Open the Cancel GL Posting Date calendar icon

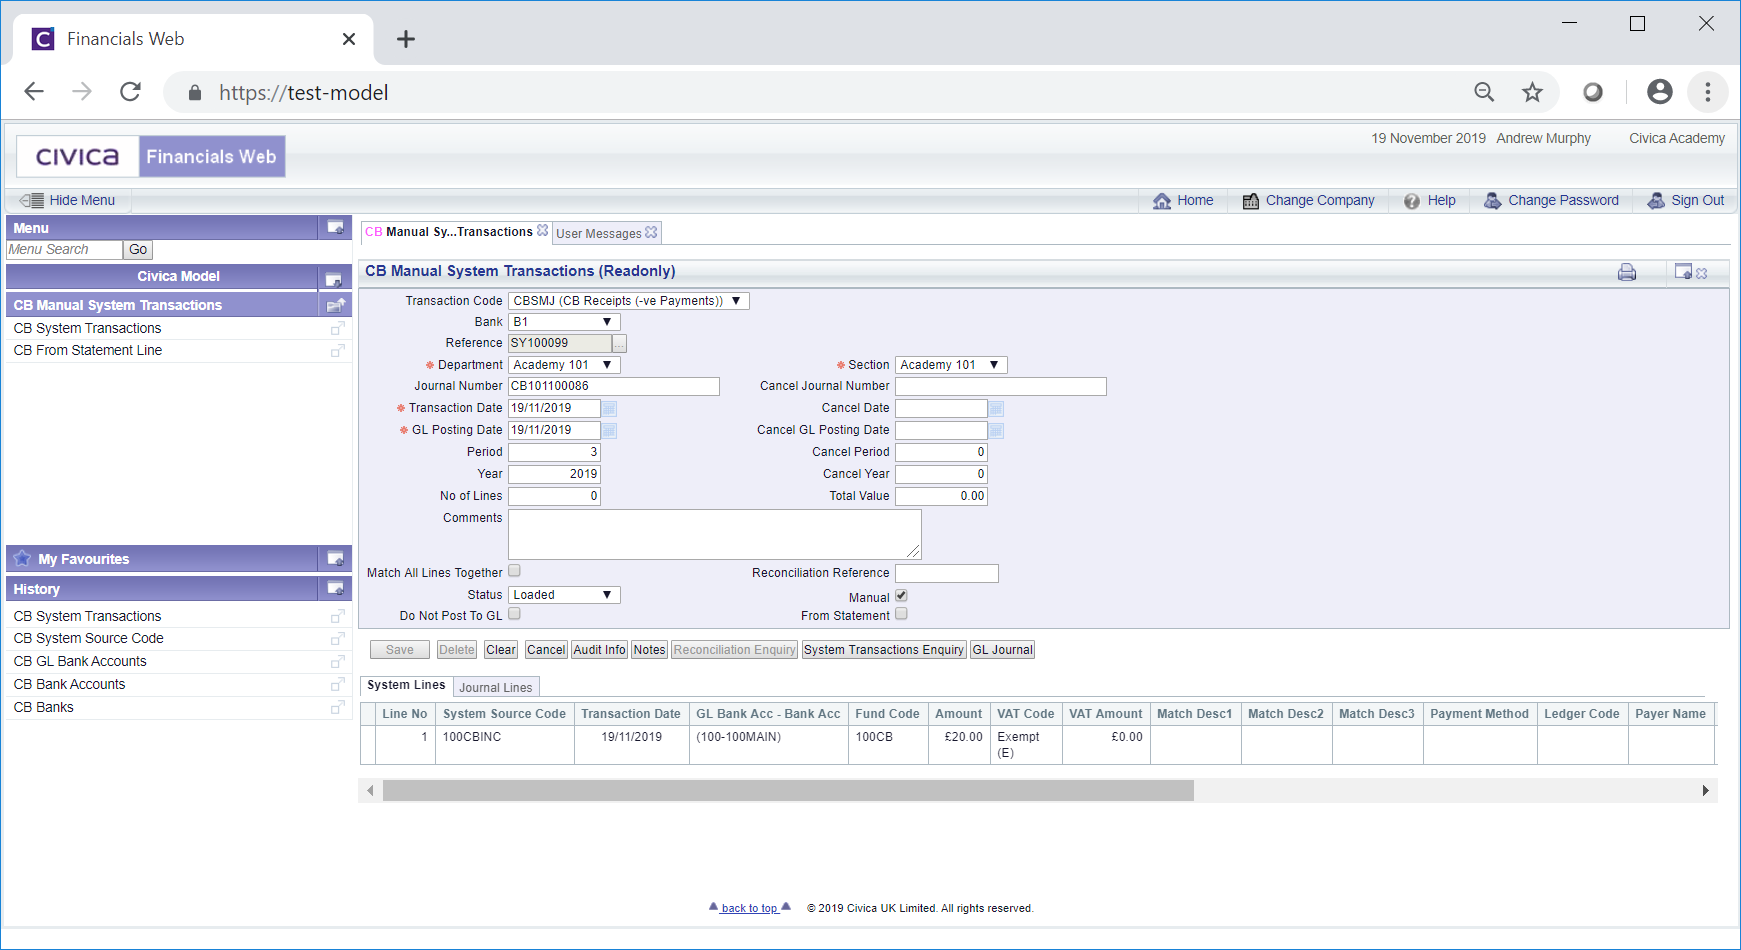tap(997, 431)
